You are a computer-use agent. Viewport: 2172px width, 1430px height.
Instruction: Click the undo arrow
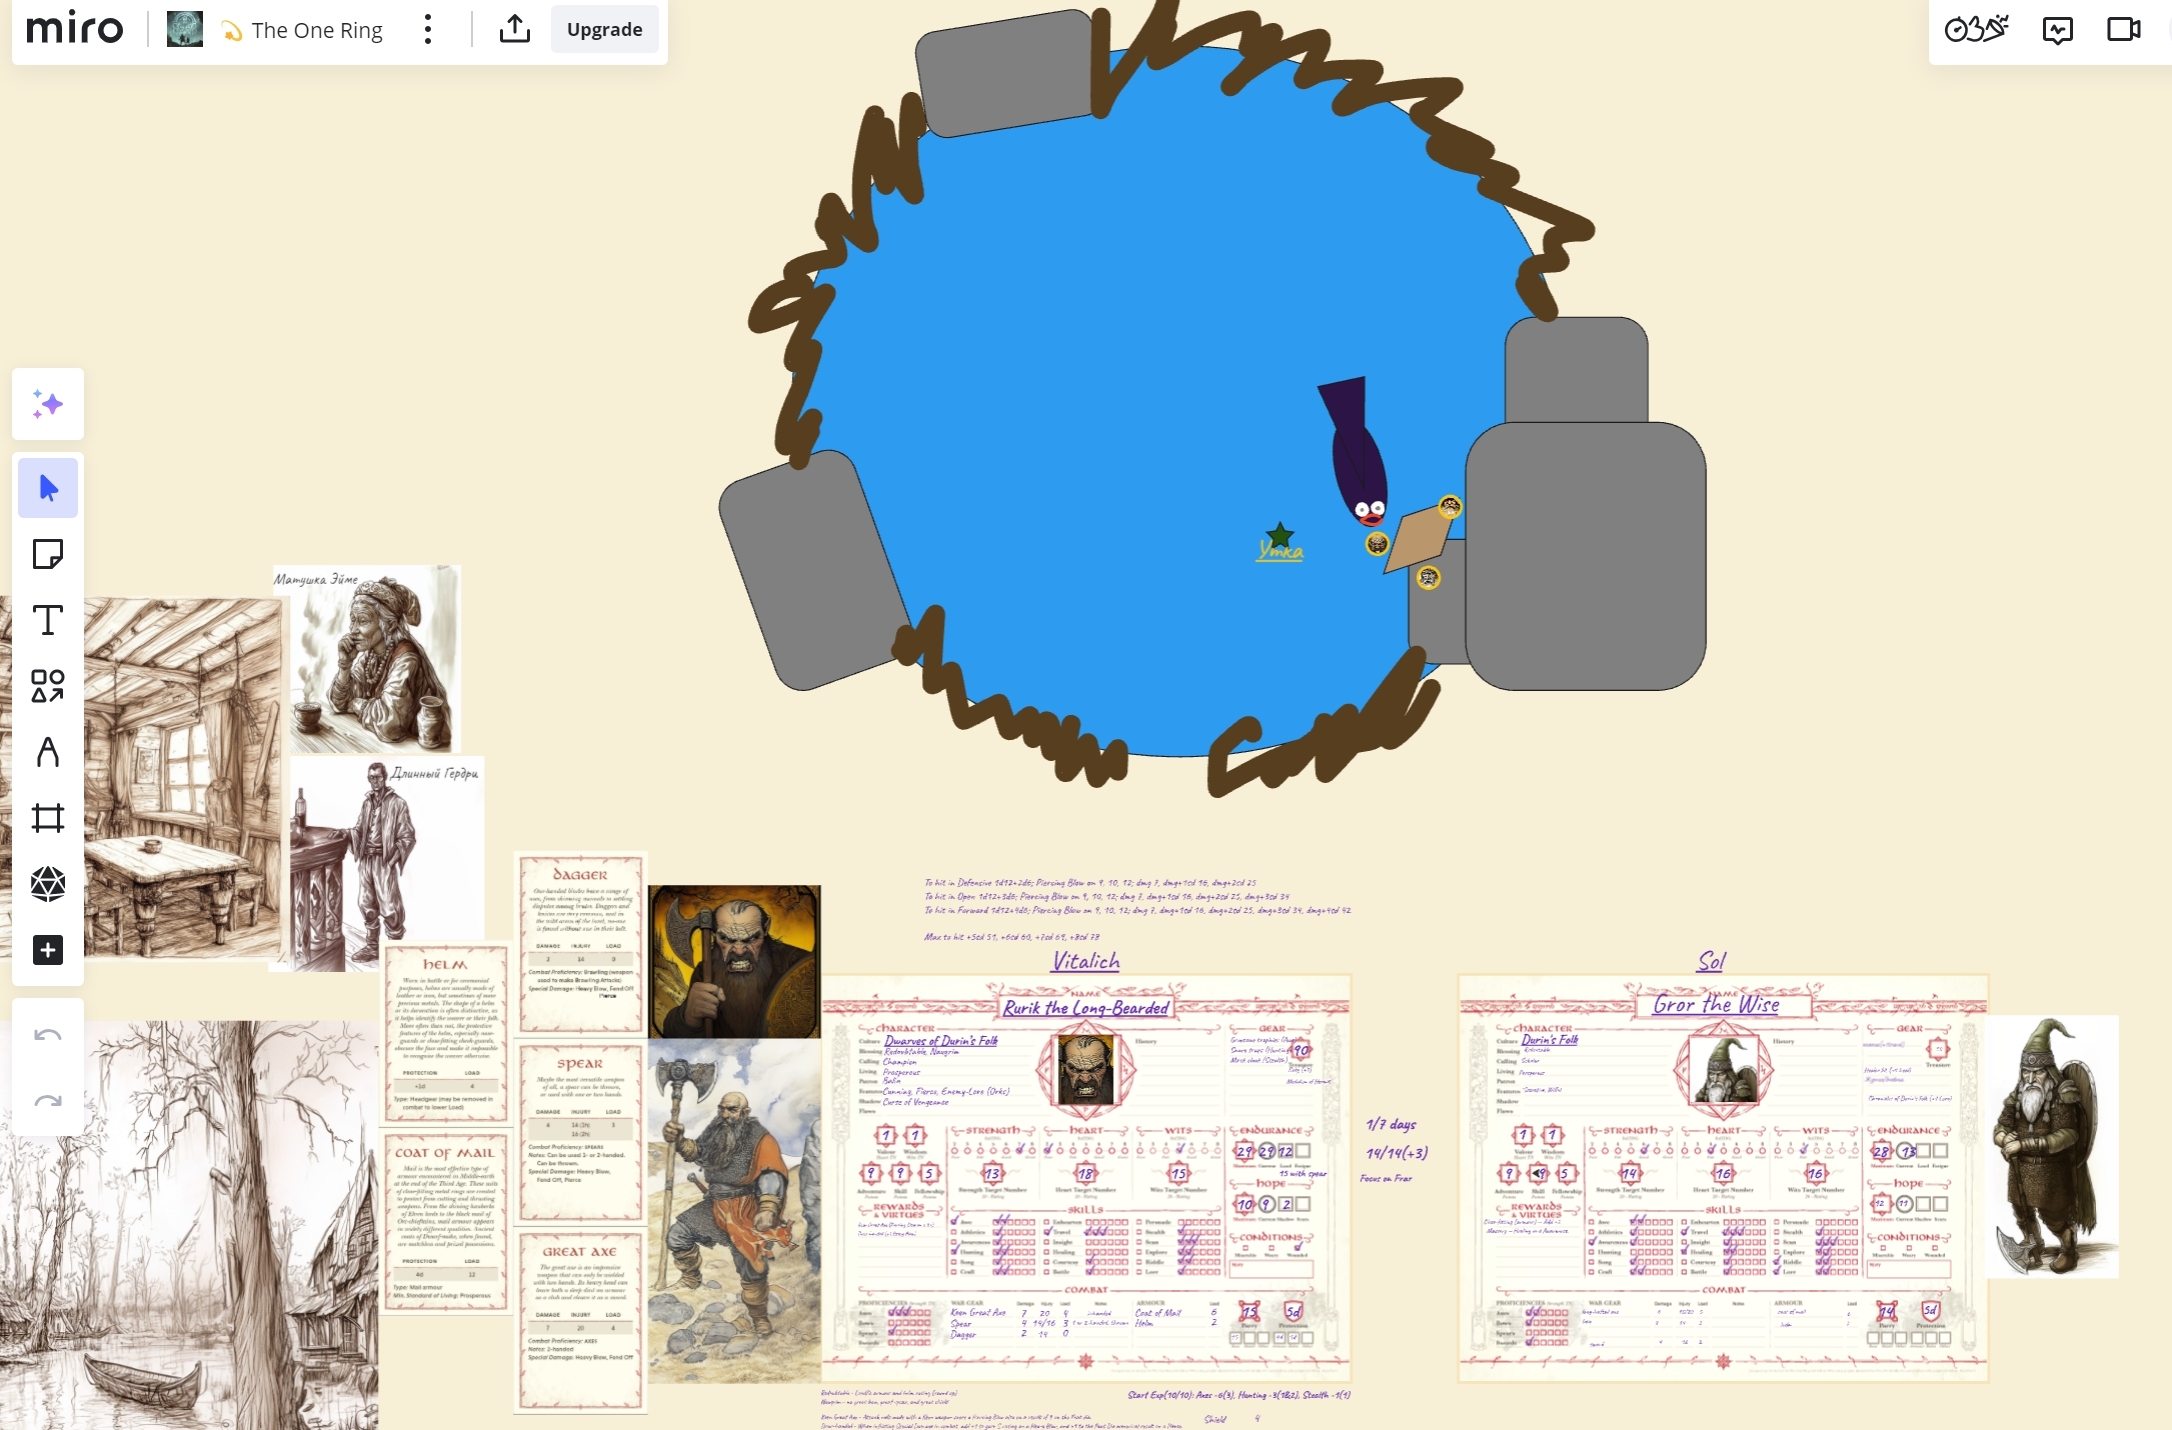point(47,1035)
